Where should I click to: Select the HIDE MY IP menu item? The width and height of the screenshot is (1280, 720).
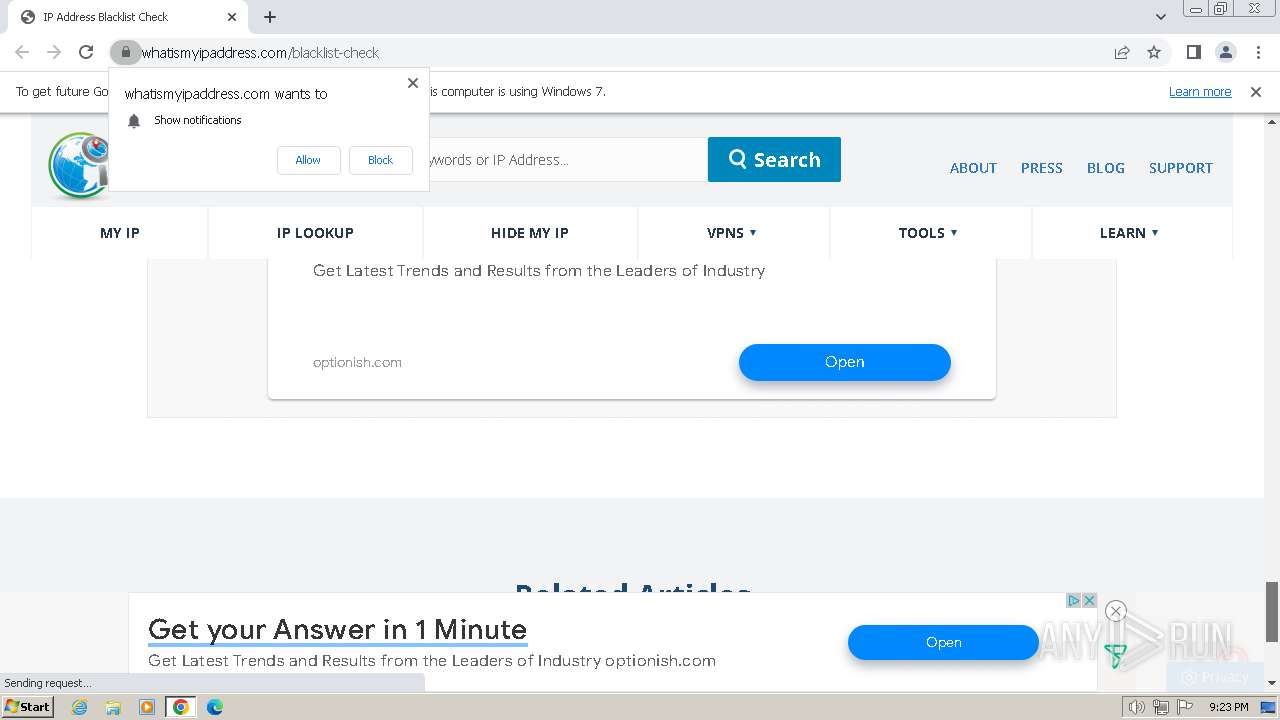(x=530, y=233)
